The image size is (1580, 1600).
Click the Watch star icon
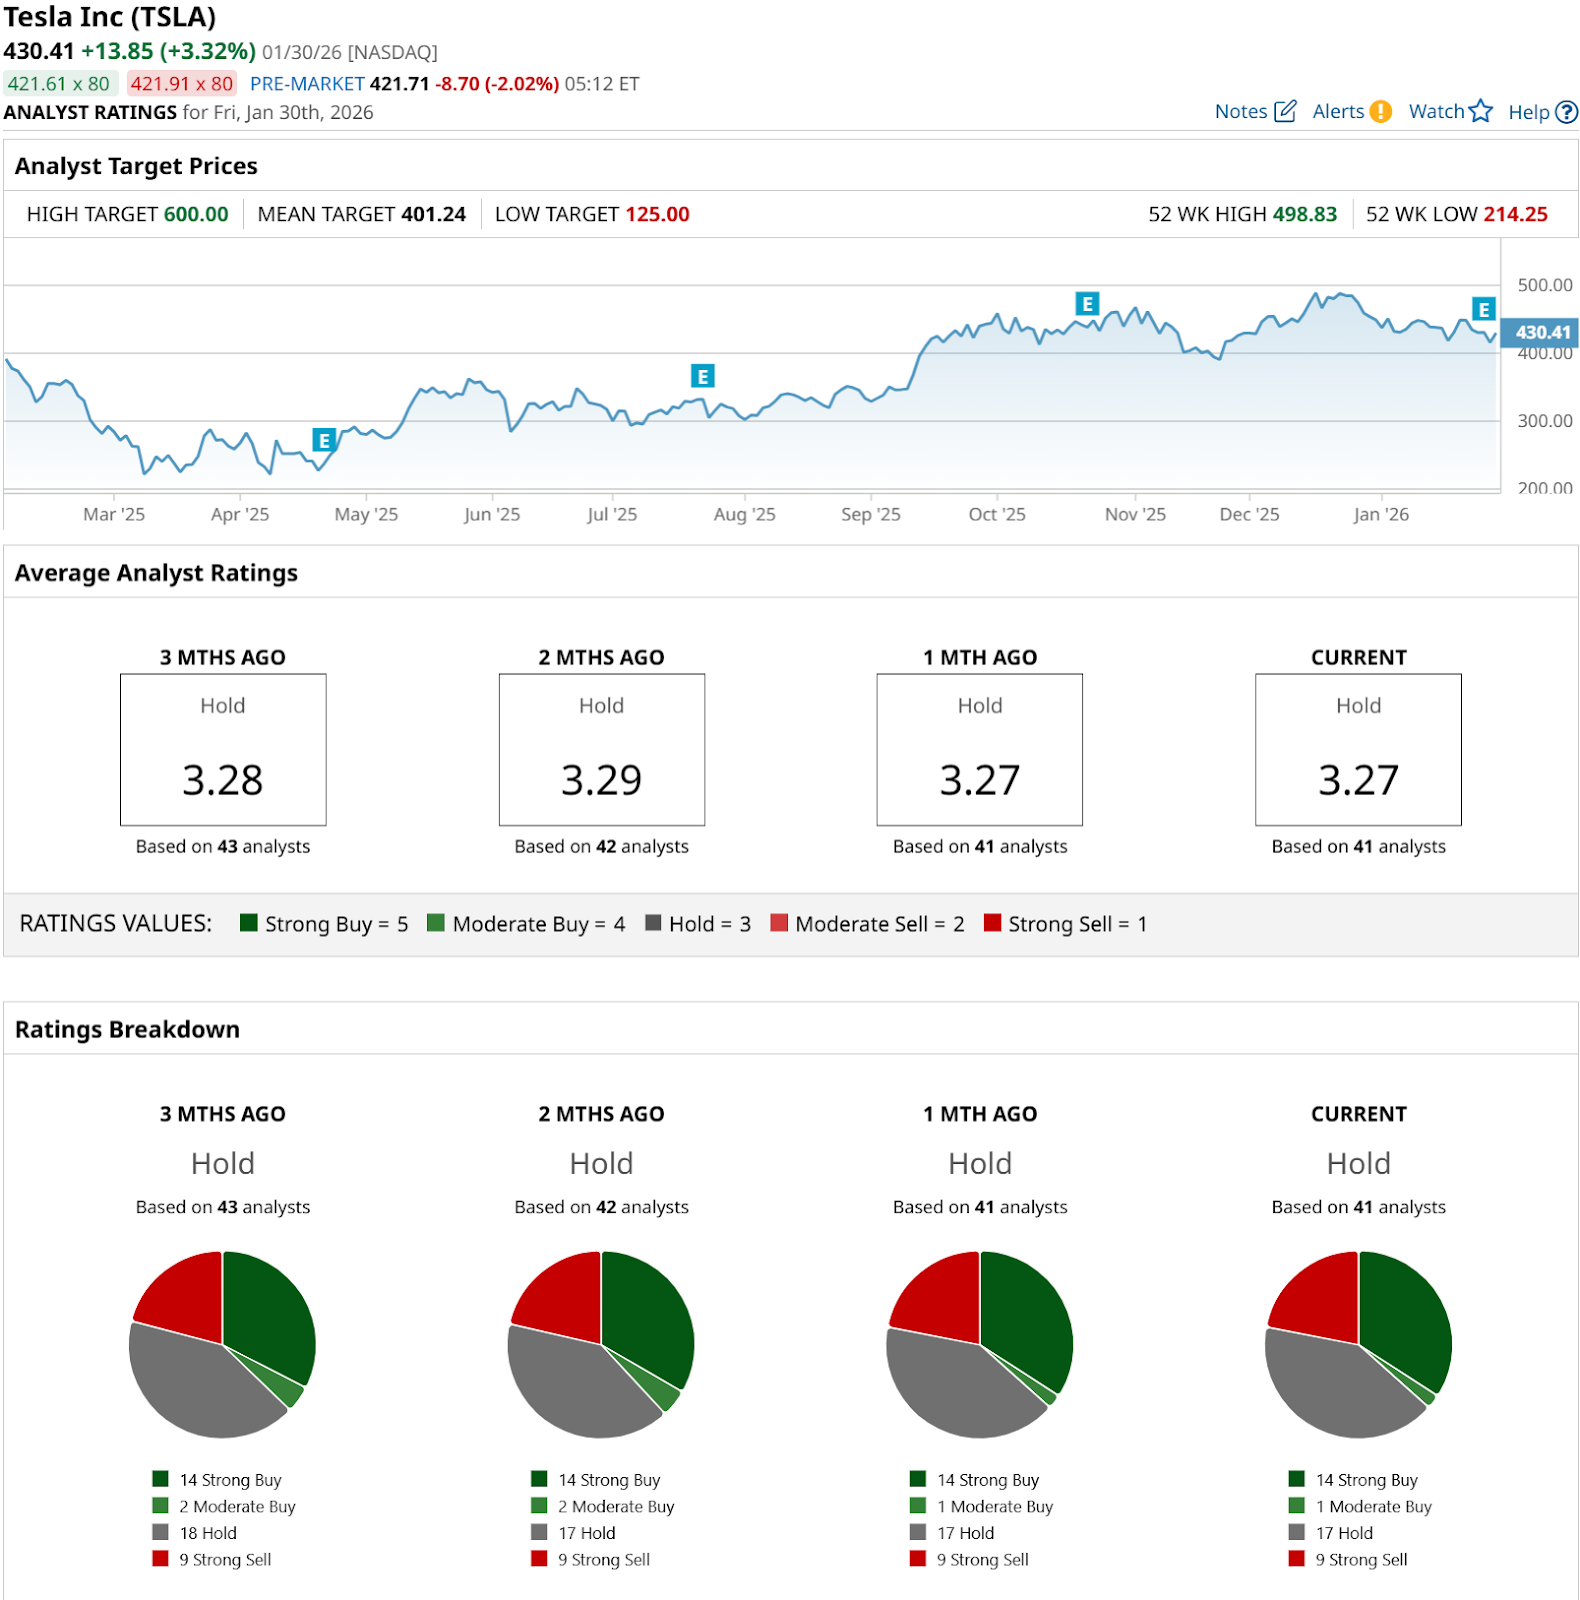pos(1481,111)
